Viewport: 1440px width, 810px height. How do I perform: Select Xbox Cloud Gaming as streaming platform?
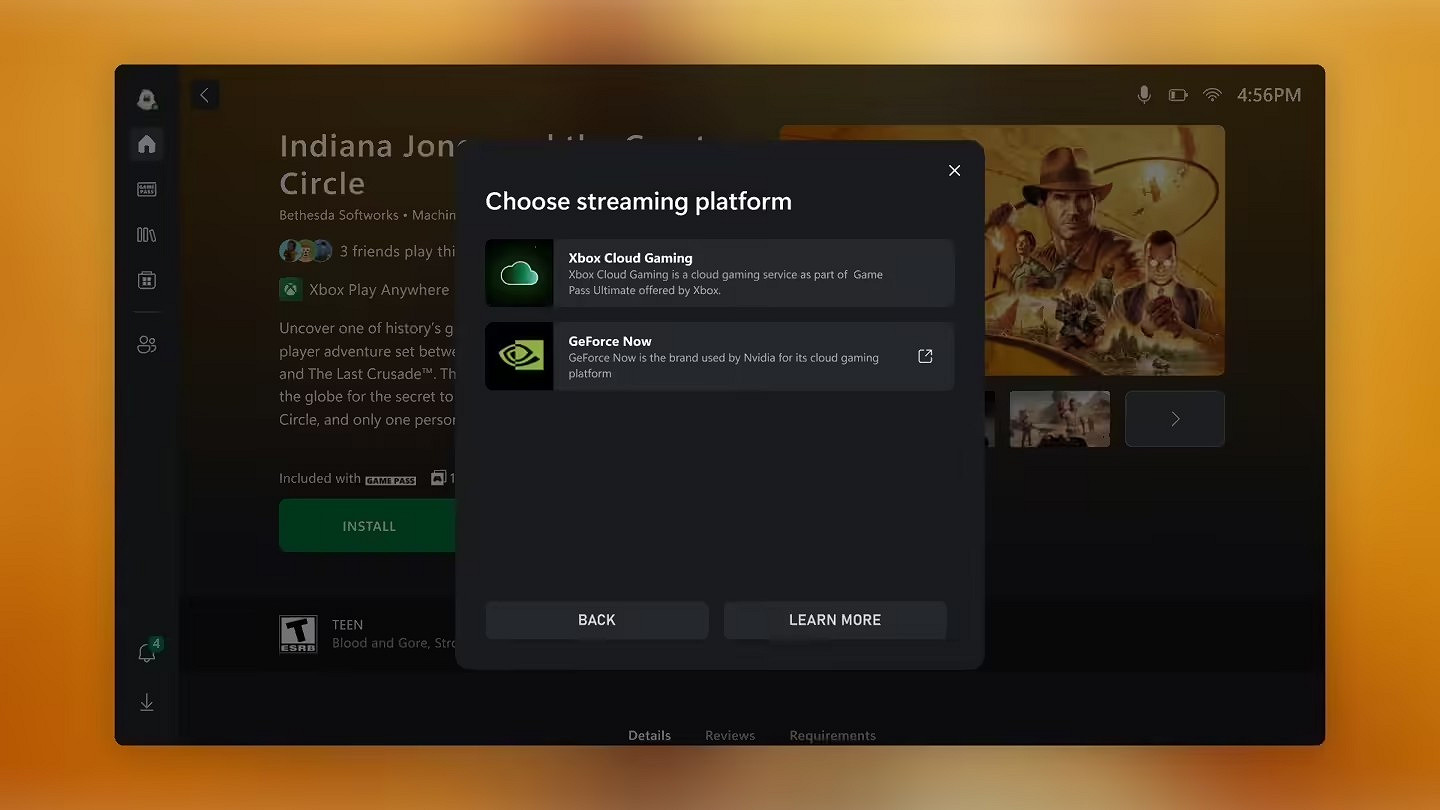[719, 272]
